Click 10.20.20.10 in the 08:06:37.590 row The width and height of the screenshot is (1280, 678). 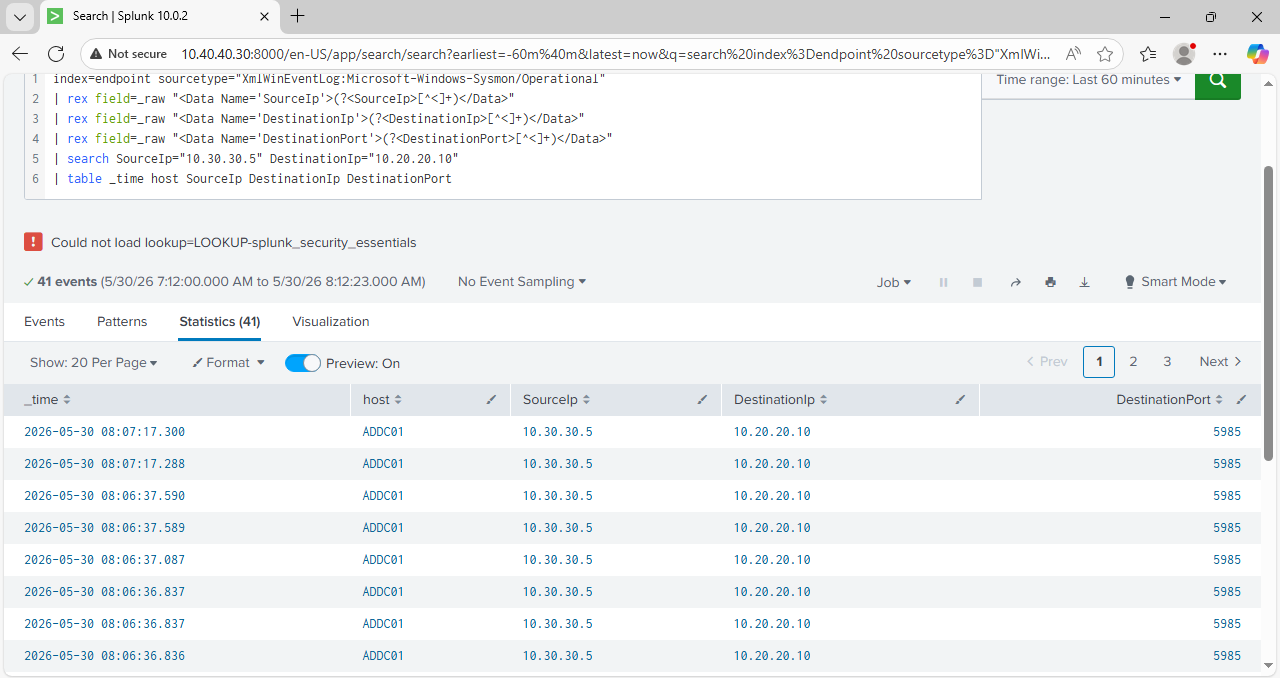(x=772, y=496)
